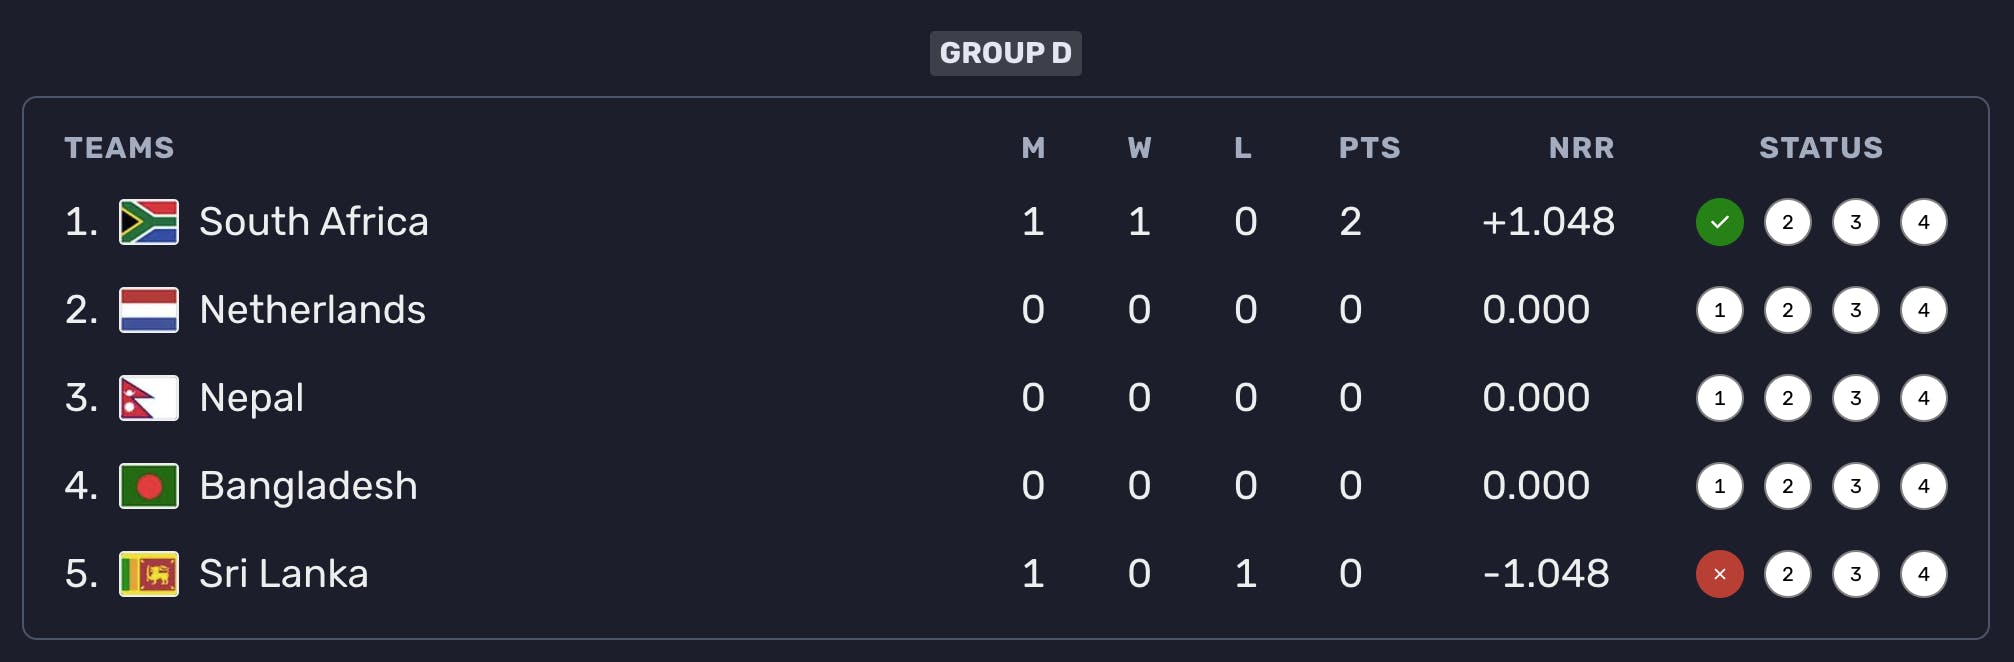Click the PTS column header
Image resolution: width=2014 pixels, height=662 pixels.
coord(1369,148)
